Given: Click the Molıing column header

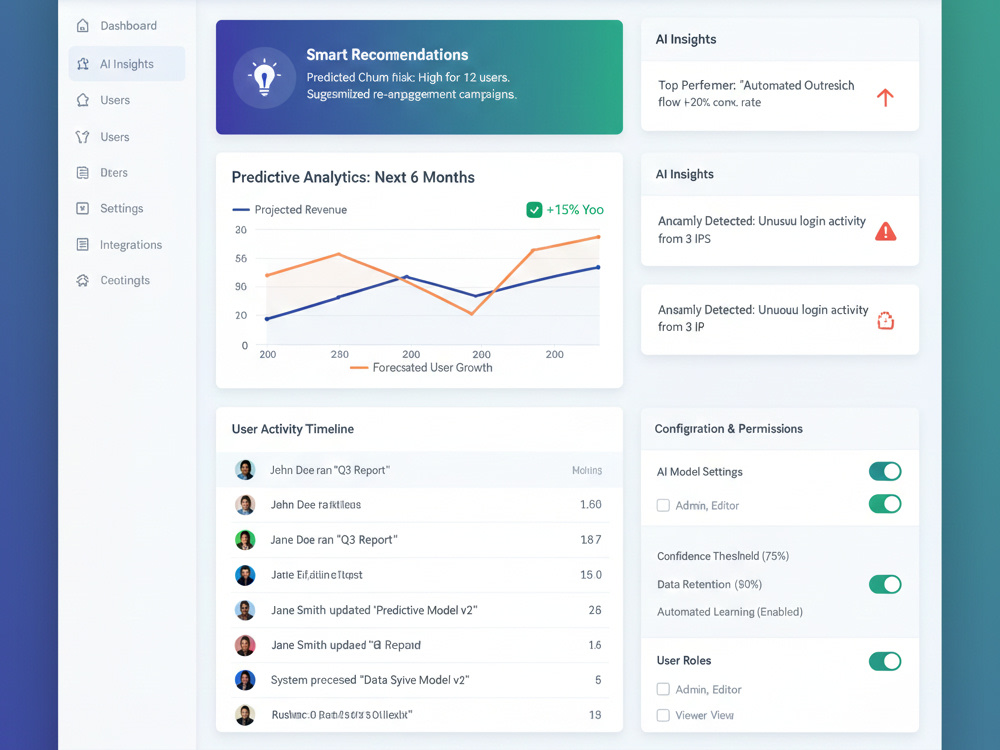Looking at the screenshot, I should (587, 470).
